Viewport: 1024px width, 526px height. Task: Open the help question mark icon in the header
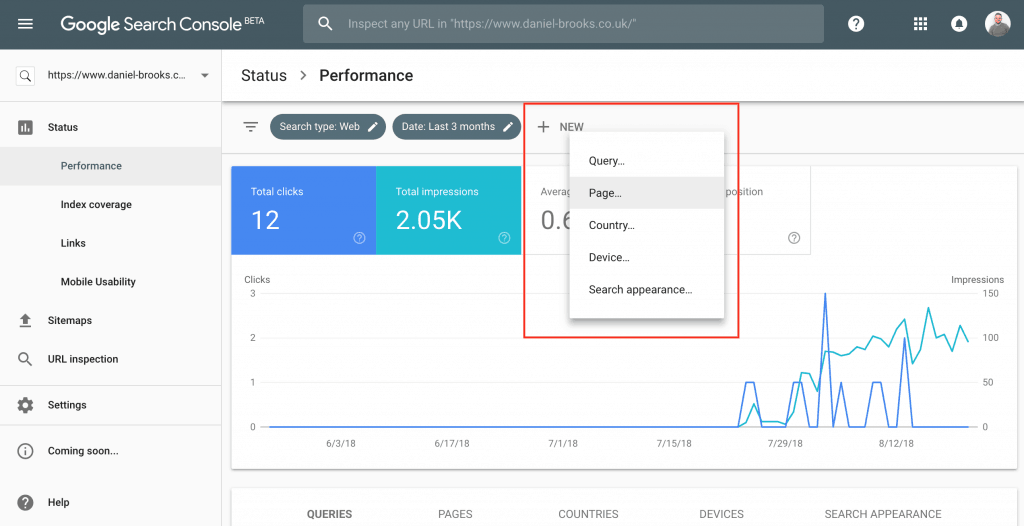click(x=856, y=24)
